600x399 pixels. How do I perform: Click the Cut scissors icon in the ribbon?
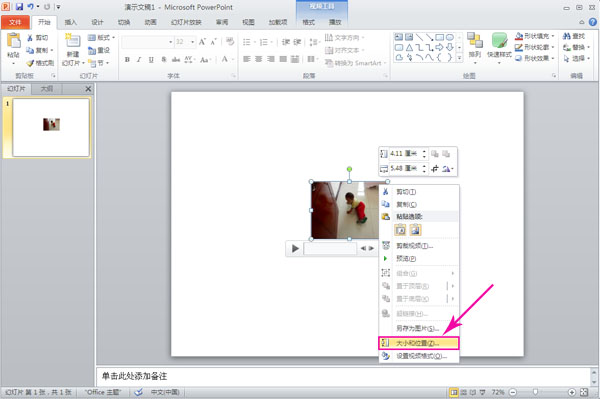coord(30,37)
